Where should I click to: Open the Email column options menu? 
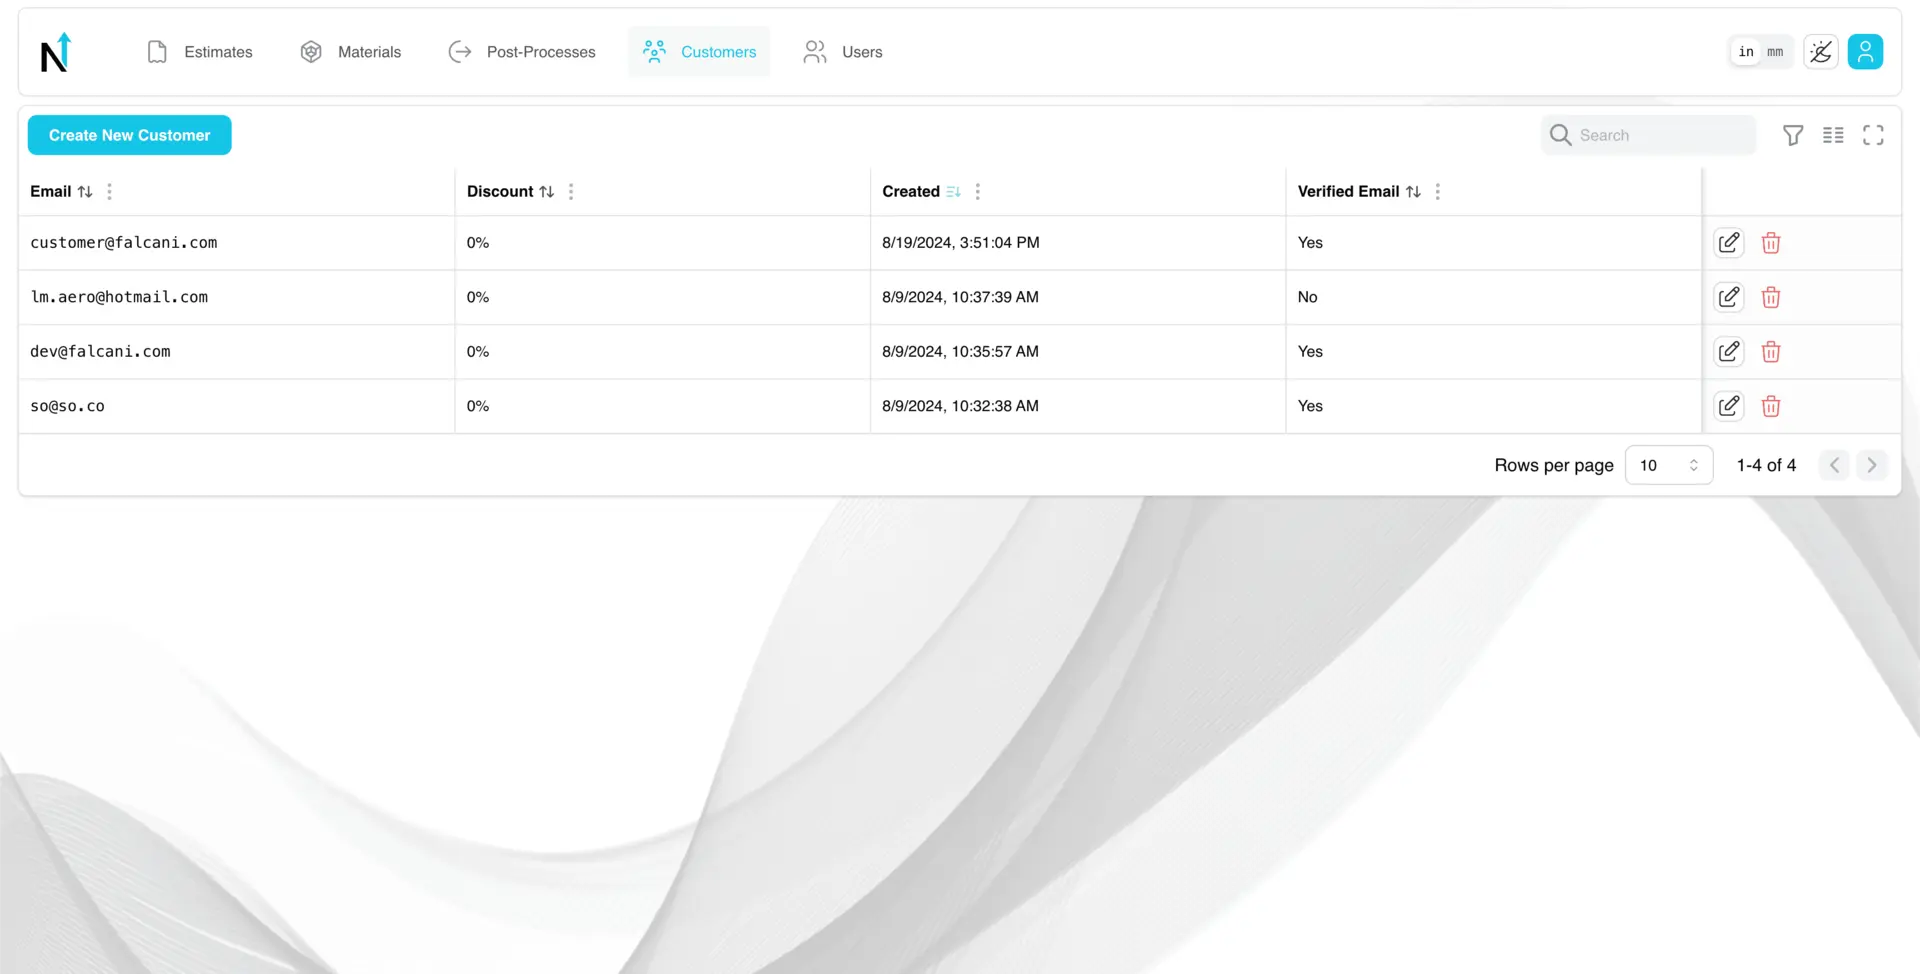110,192
